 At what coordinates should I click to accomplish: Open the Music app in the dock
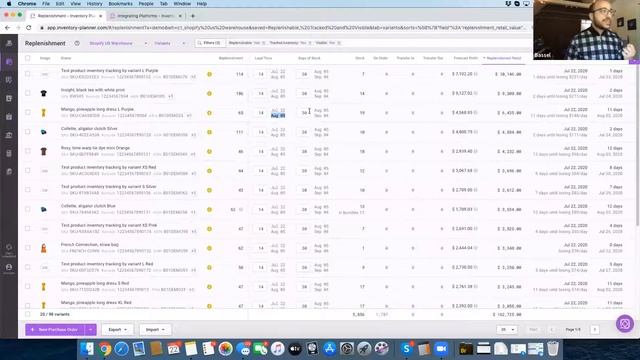point(278,349)
